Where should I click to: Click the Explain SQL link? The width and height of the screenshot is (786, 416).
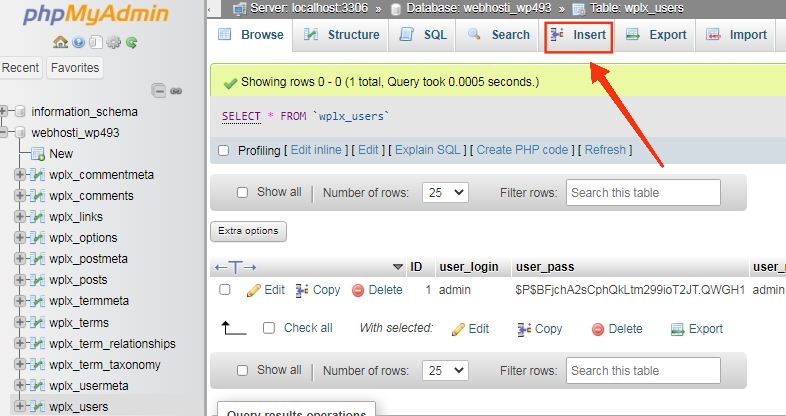[x=428, y=150]
